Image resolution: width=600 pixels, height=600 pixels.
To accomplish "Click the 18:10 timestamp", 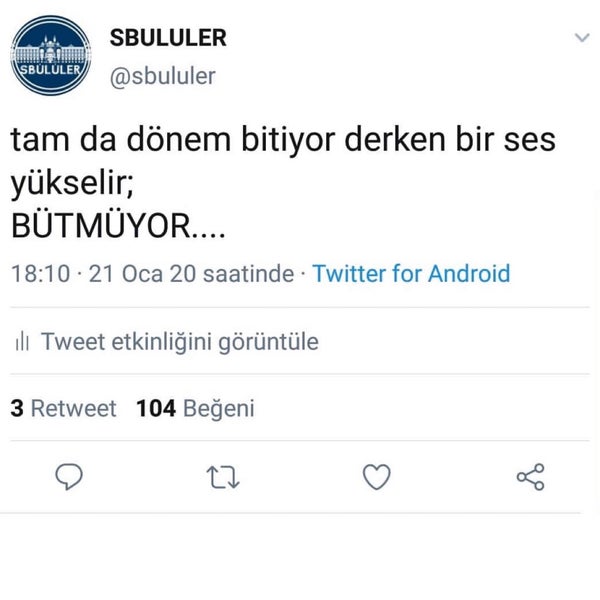I will (41, 274).
